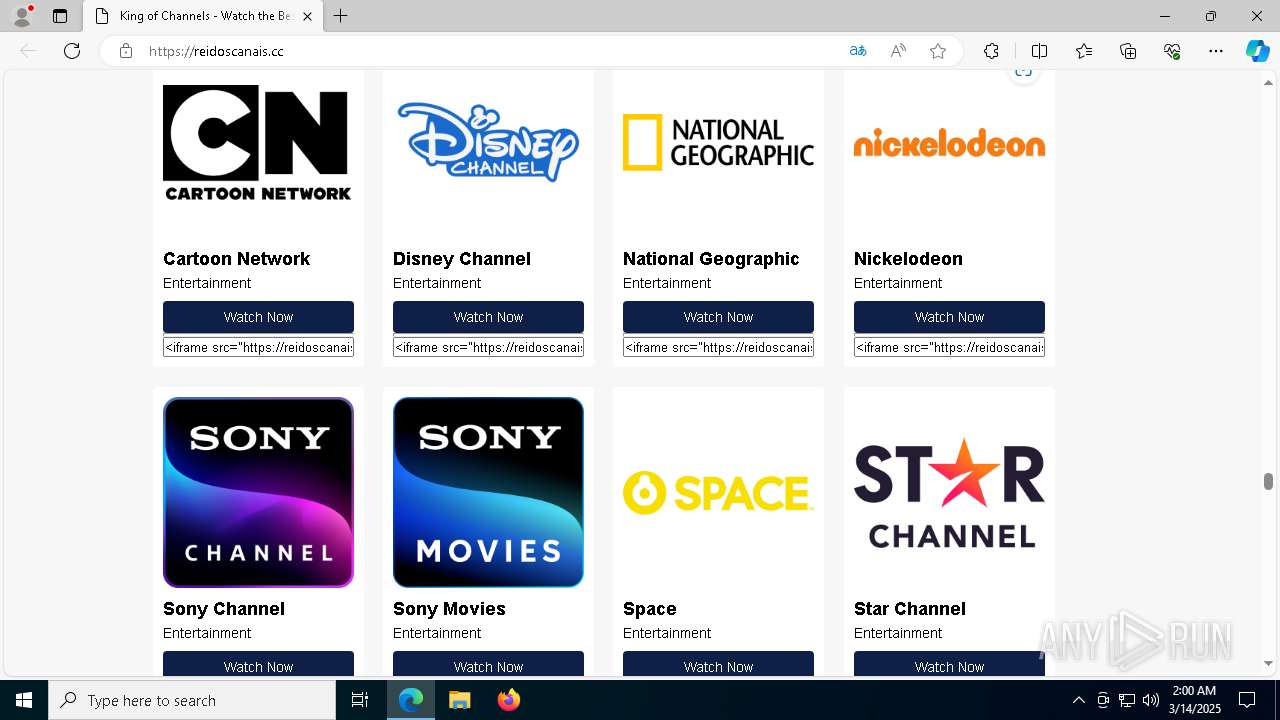Start the read aloud icon
Screen dimensions: 1280x720
click(x=898, y=51)
